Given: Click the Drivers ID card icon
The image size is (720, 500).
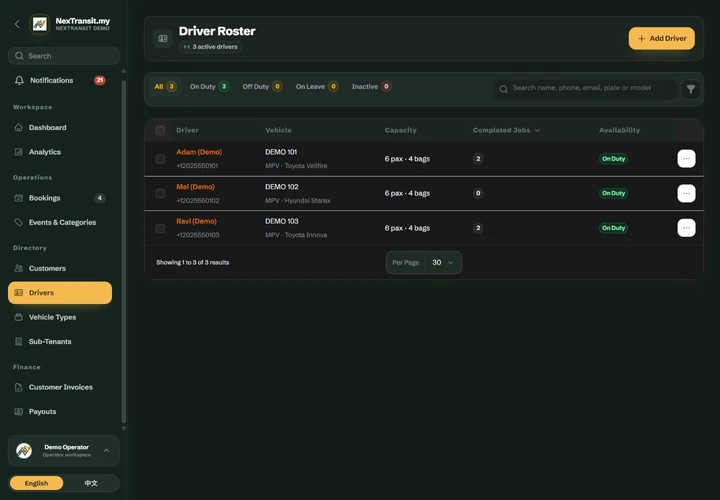Looking at the screenshot, I should coord(18,292).
